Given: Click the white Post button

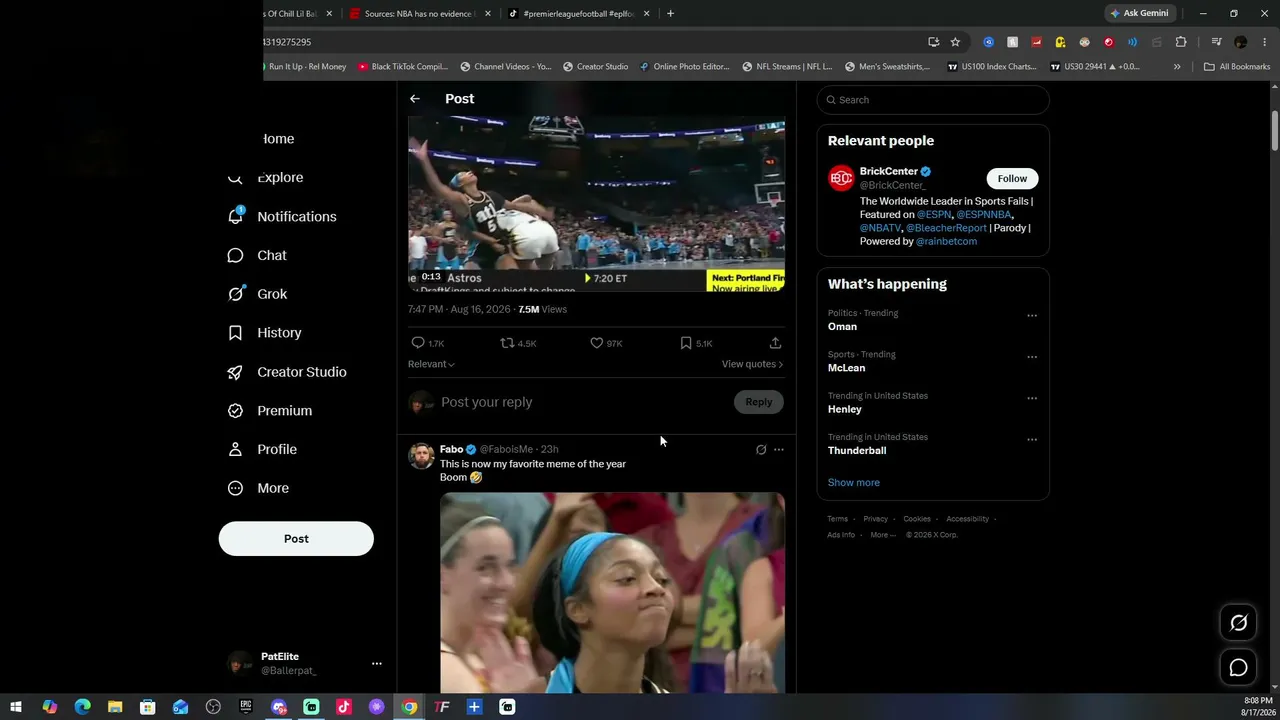Looking at the screenshot, I should [296, 538].
